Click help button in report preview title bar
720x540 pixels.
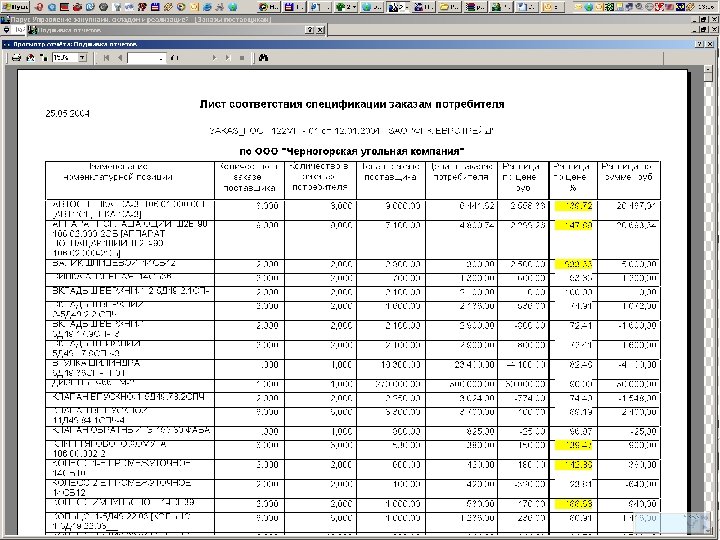(x=700, y=44)
